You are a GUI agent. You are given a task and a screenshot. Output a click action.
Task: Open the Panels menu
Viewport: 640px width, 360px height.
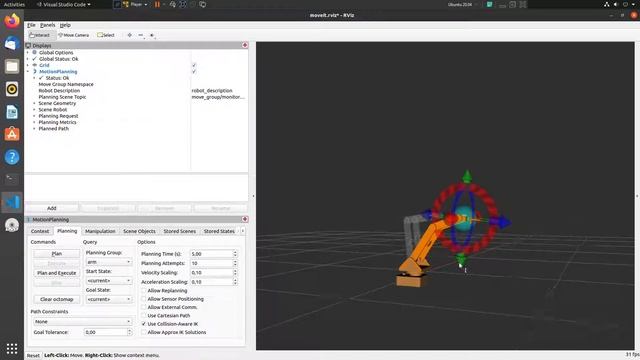48,25
